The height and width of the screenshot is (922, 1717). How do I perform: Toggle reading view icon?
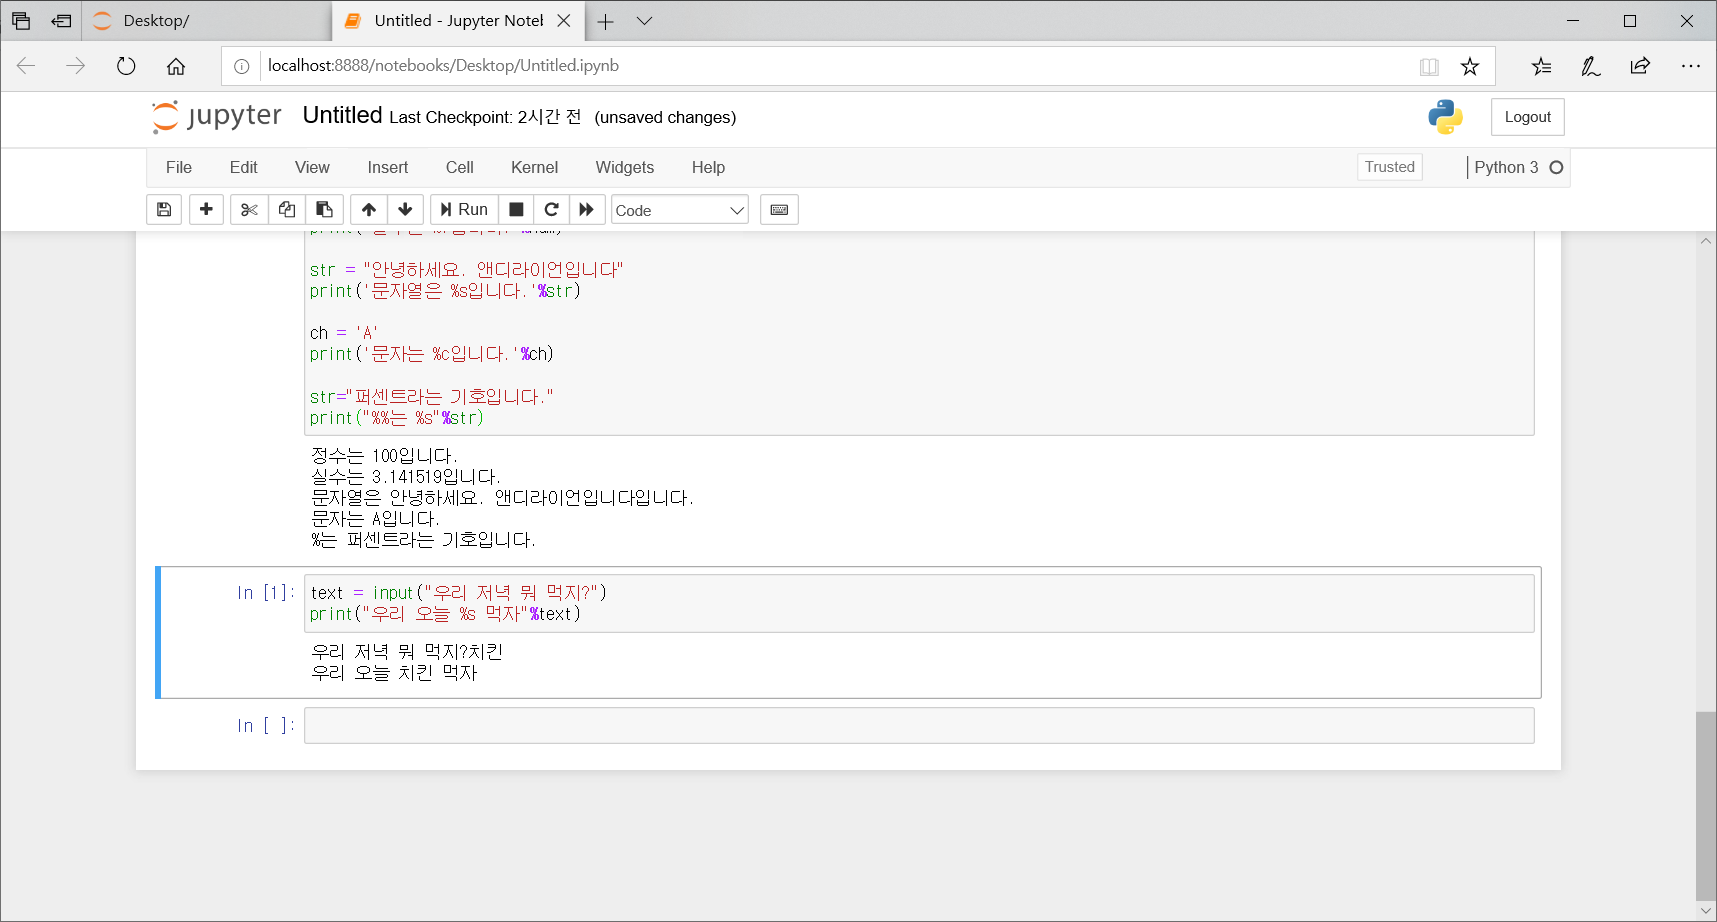point(1429,66)
